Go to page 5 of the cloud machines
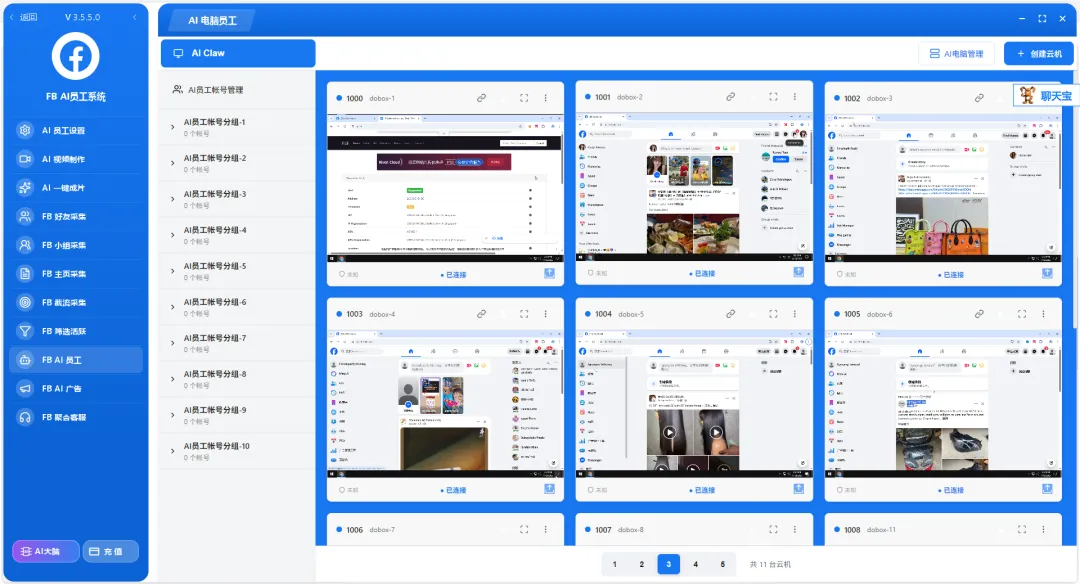The image size is (1080, 585). click(x=722, y=563)
